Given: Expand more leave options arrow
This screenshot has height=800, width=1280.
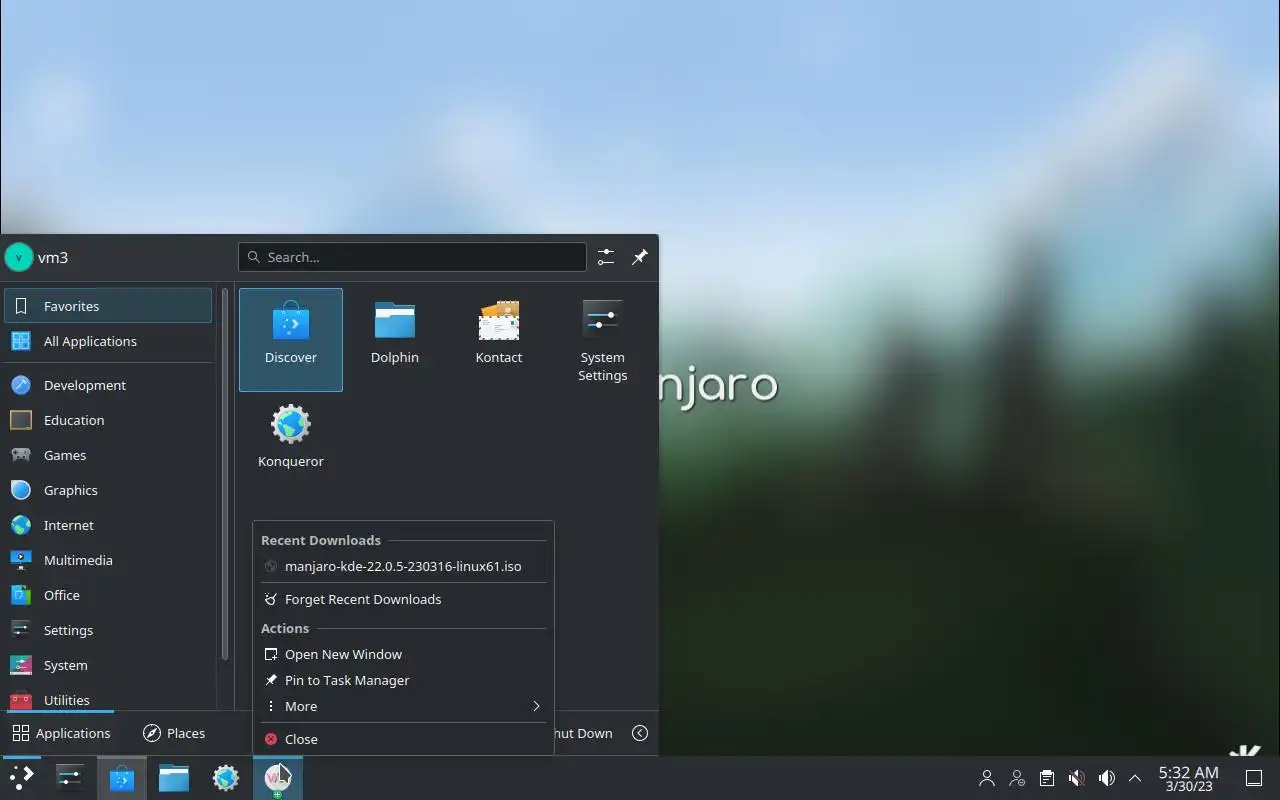Looking at the screenshot, I should coord(640,733).
